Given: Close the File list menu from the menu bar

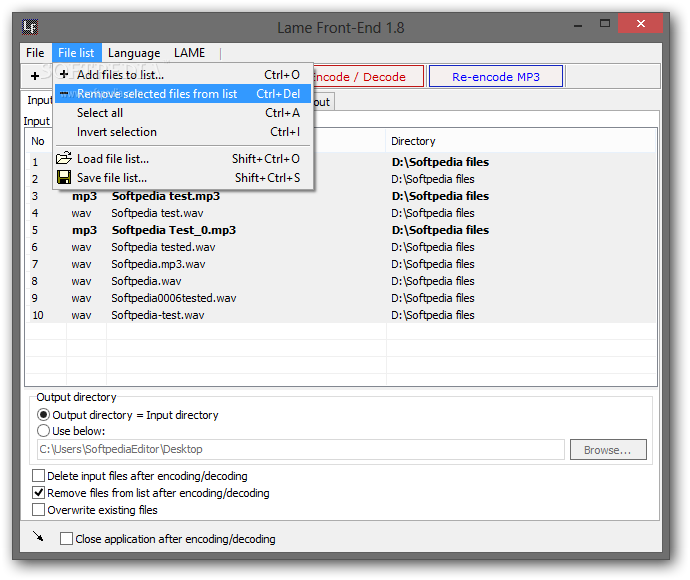Looking at the screenshot, I should 77,53.
